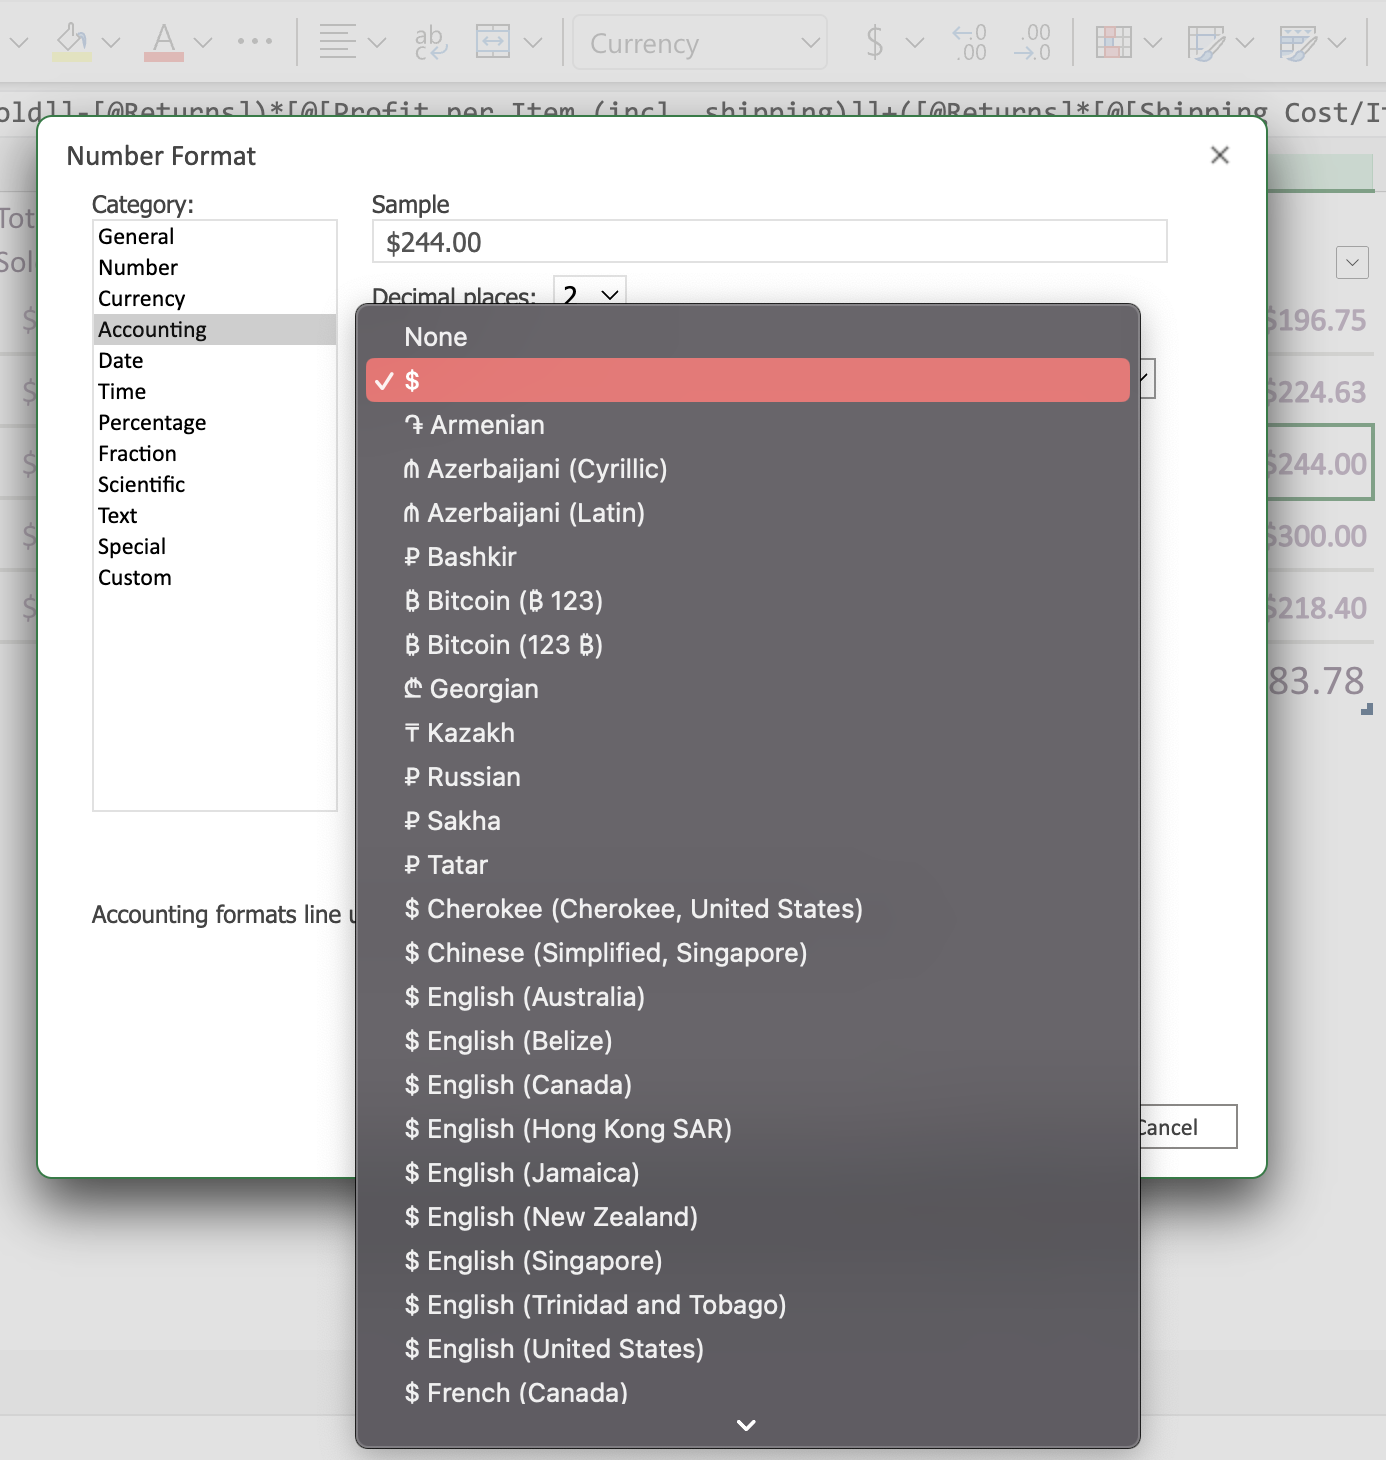
Task: Click the merge cells icon
Action: coord(493,42)
